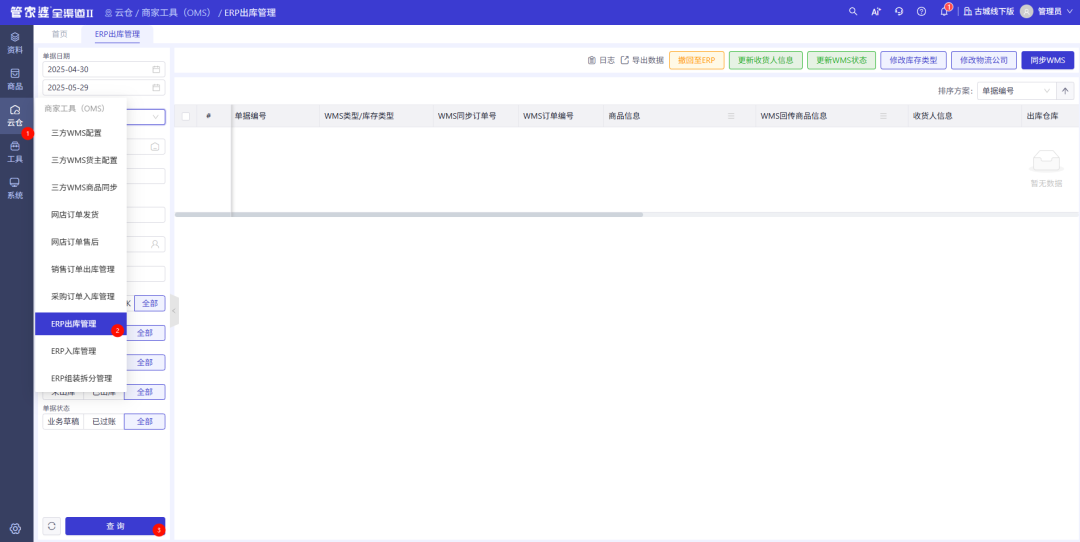Screen dimensions: 1080x542
Task: Click the horizontal scrollbar under the table
Action: [x=410, y=214]
